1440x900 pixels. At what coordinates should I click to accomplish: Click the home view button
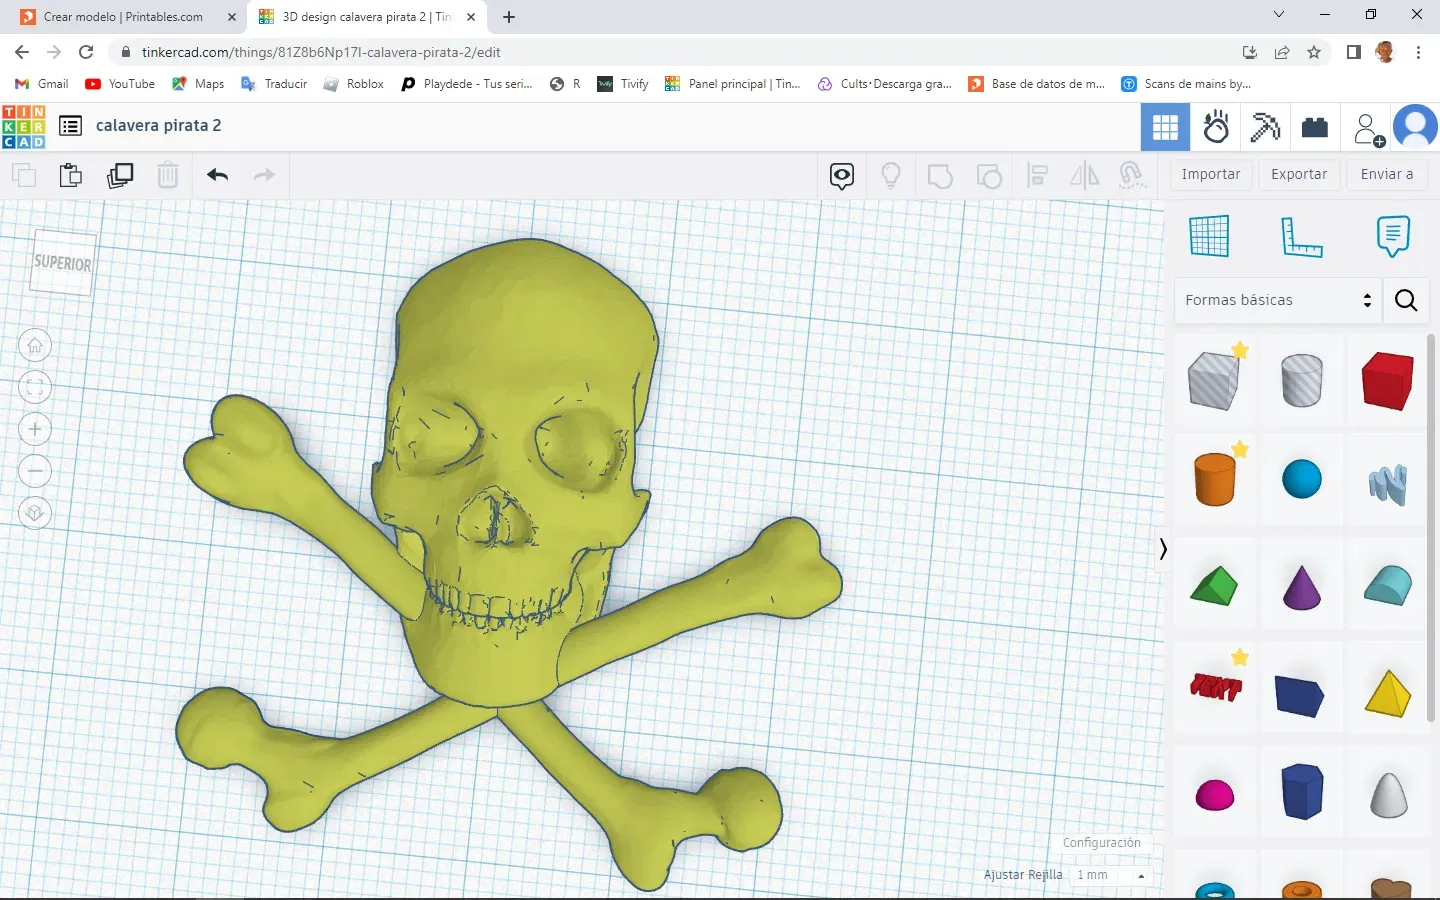click(35, 346)
